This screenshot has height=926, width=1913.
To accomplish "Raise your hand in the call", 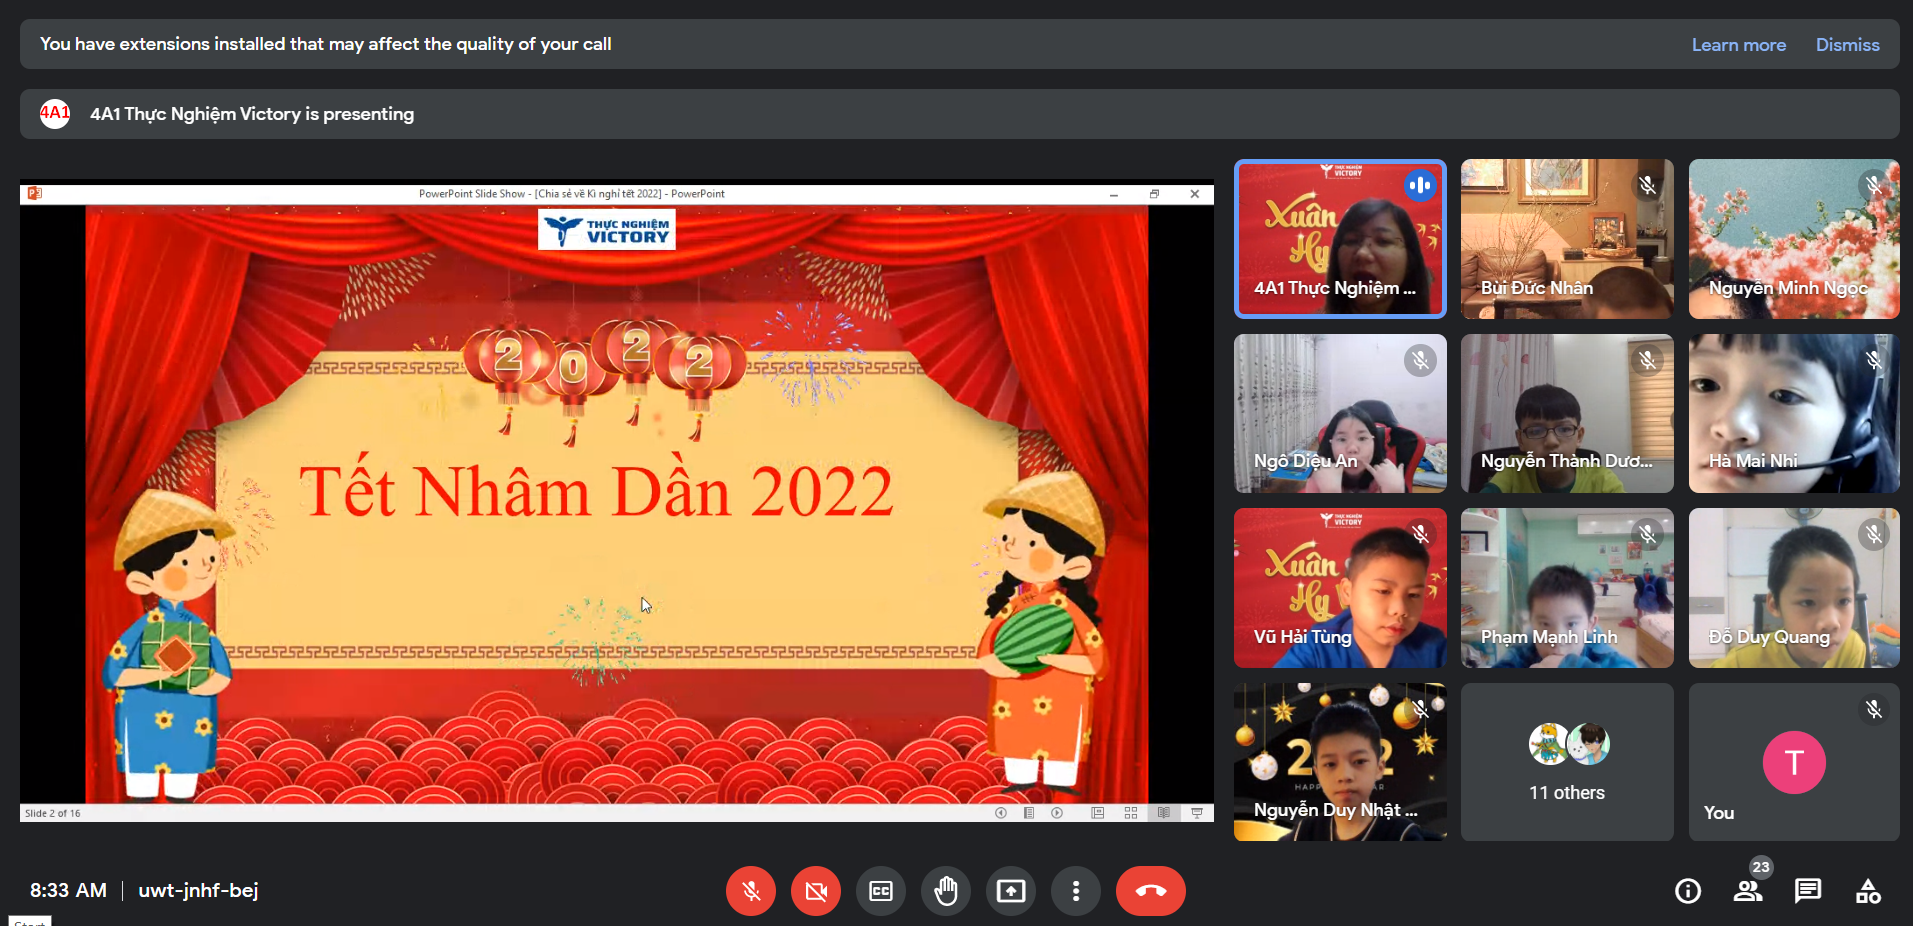I will tap(945, 890).
